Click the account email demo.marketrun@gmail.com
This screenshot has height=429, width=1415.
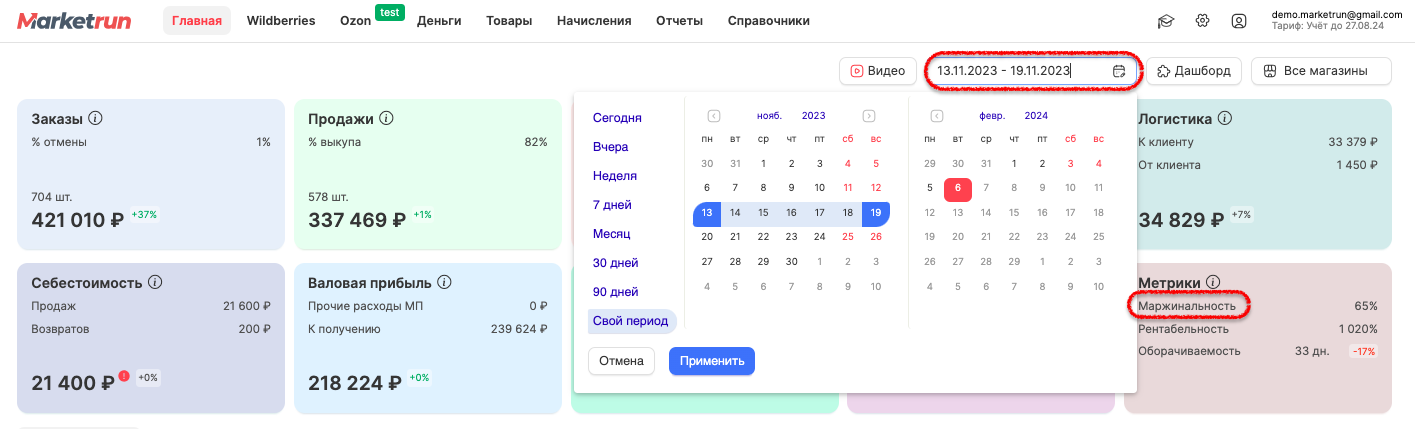click(x=1336, y=15)
